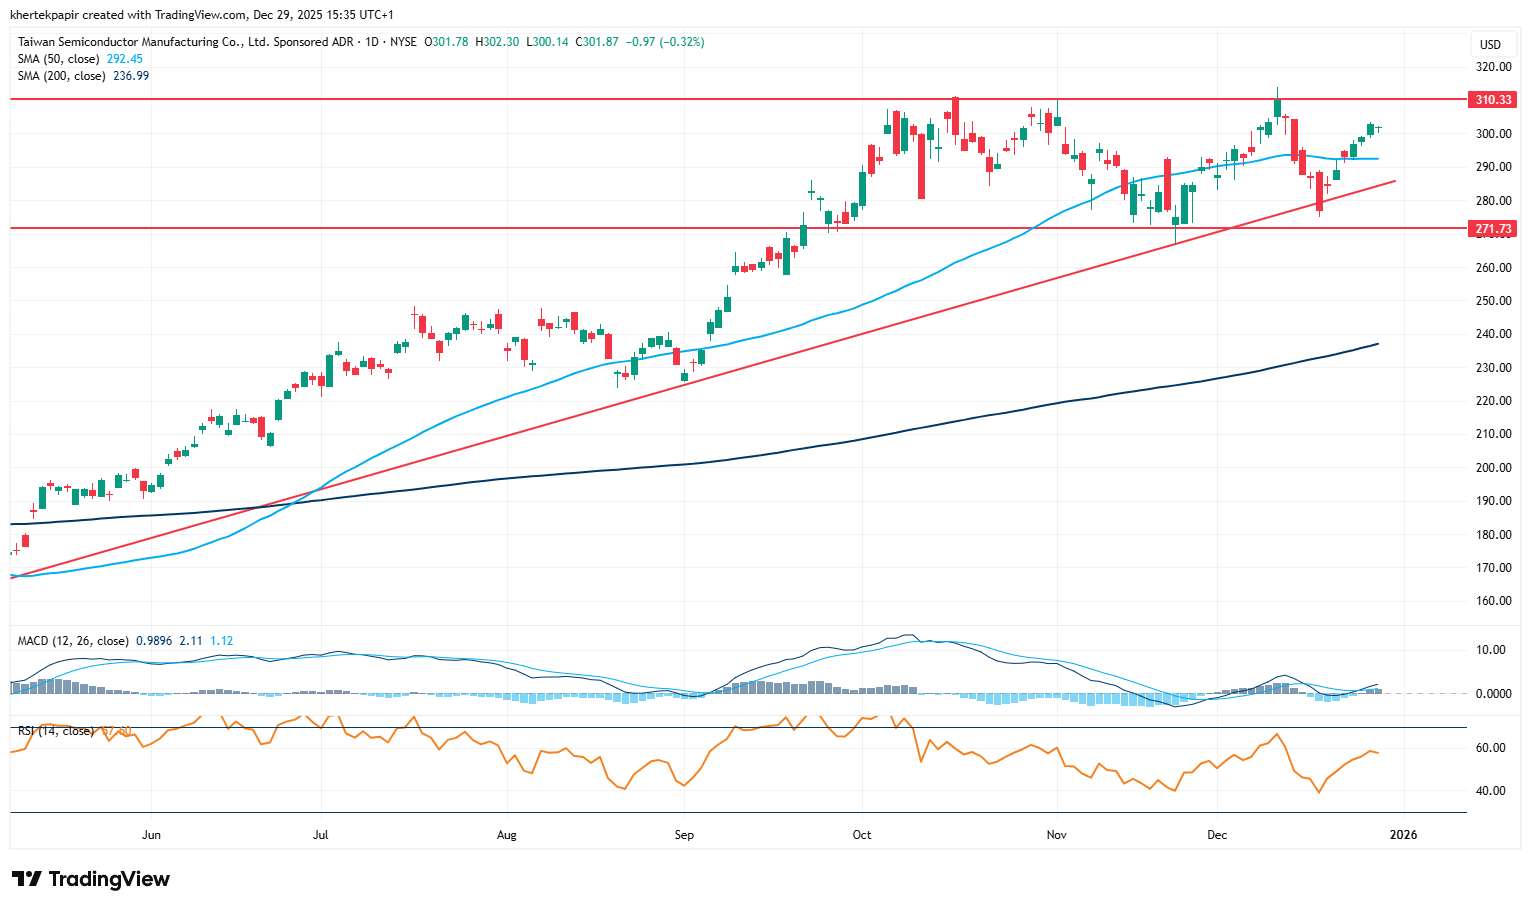Viewport: 1531px width, 909px height.
Task: Click the Oct label on time axis
Action: 862,835
